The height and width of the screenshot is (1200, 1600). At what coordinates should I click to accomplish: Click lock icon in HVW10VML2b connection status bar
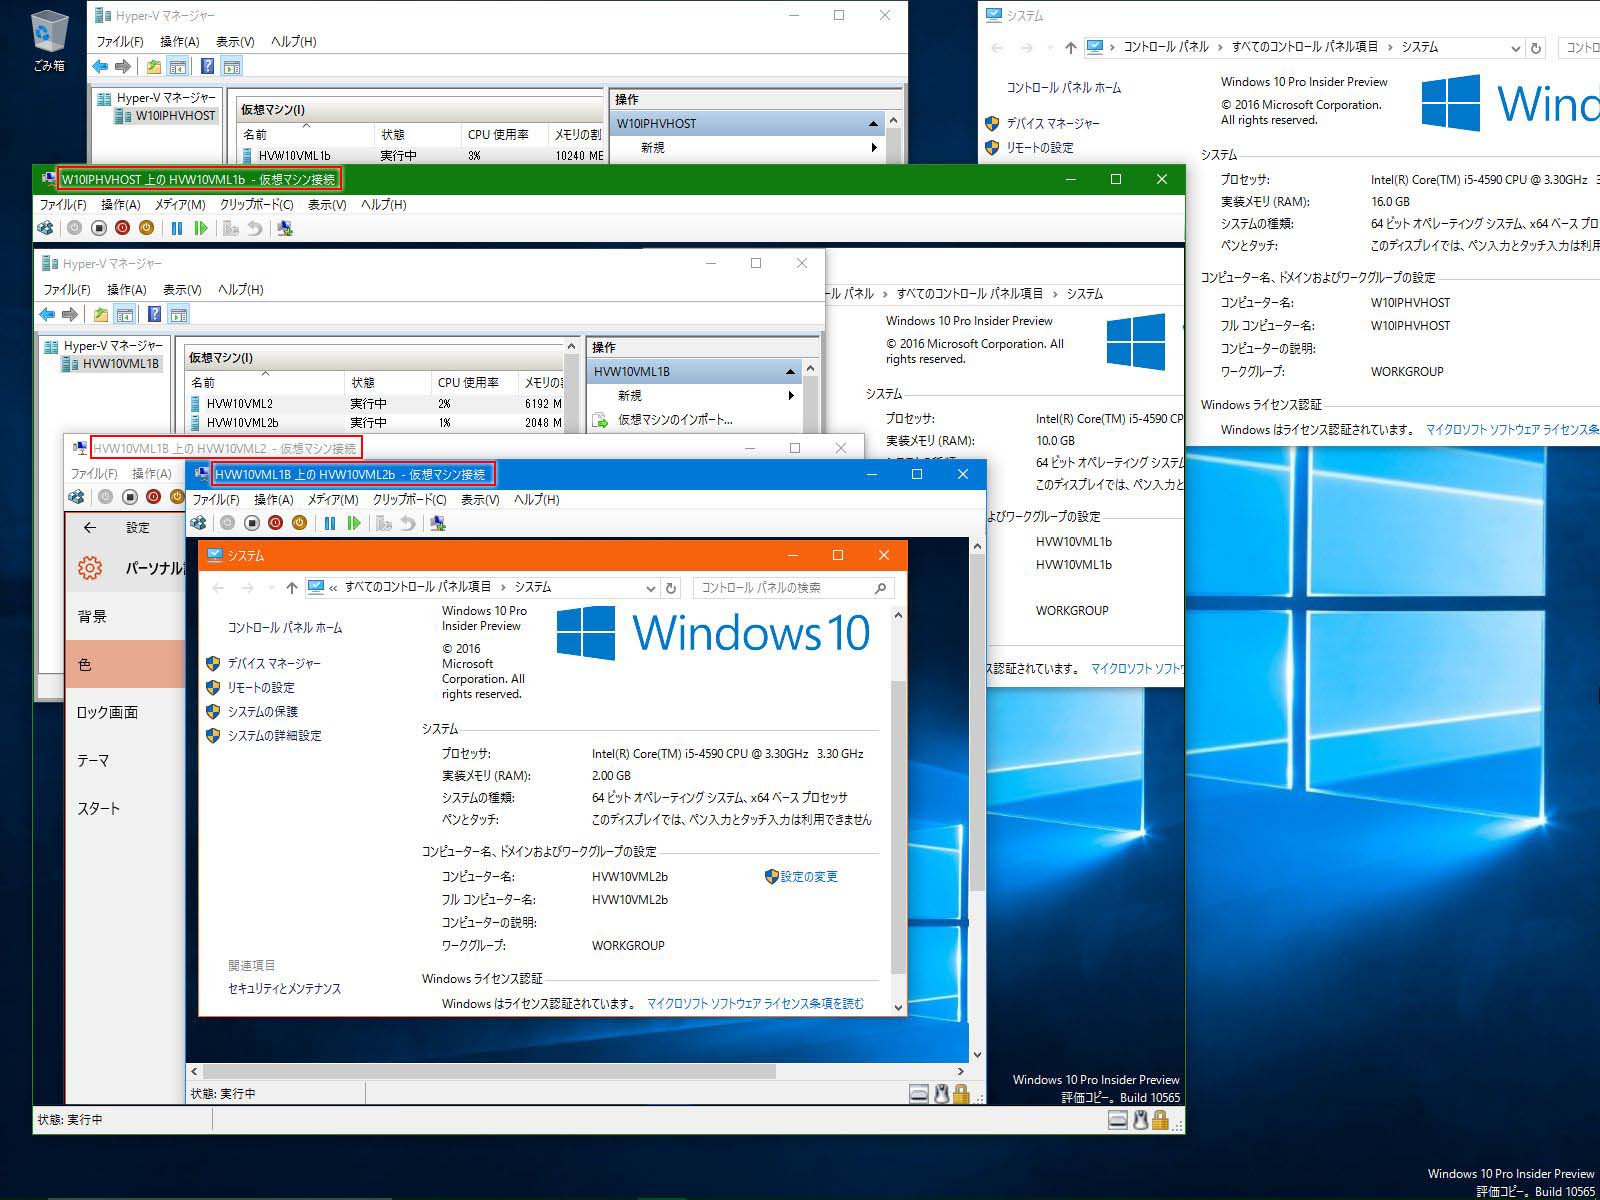click(x=961, y=1094)
